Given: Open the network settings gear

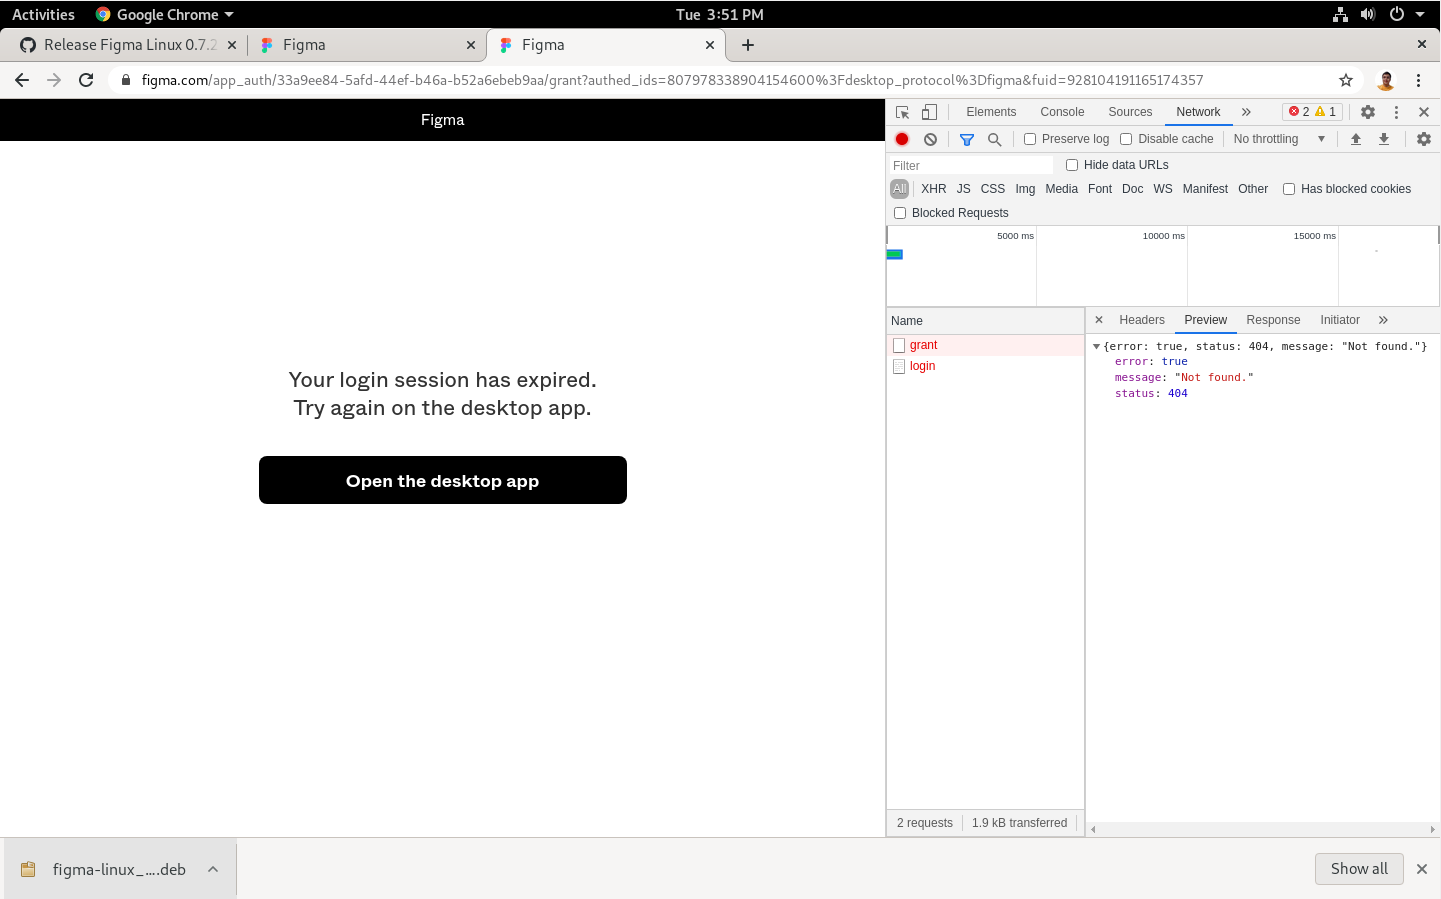Looking at the screenshot, I should coord(1423,139).
